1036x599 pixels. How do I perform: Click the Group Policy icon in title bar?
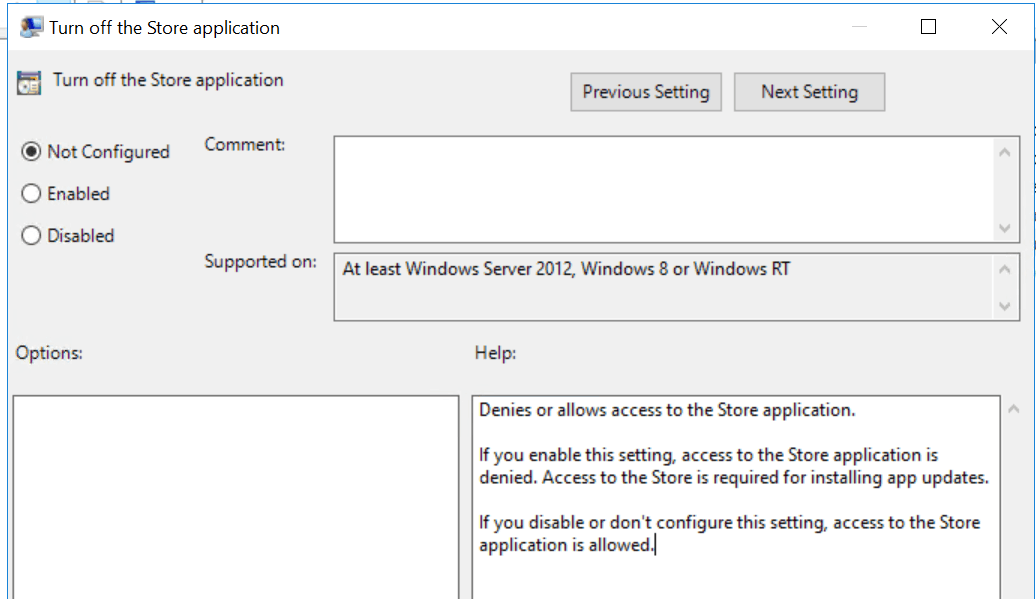tap(31, 27)
